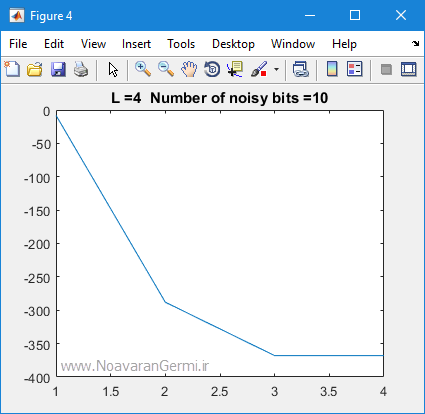Save figure with the floppy disk icon
The height and width of the screenshot is (414, 425).
(58, 70)
